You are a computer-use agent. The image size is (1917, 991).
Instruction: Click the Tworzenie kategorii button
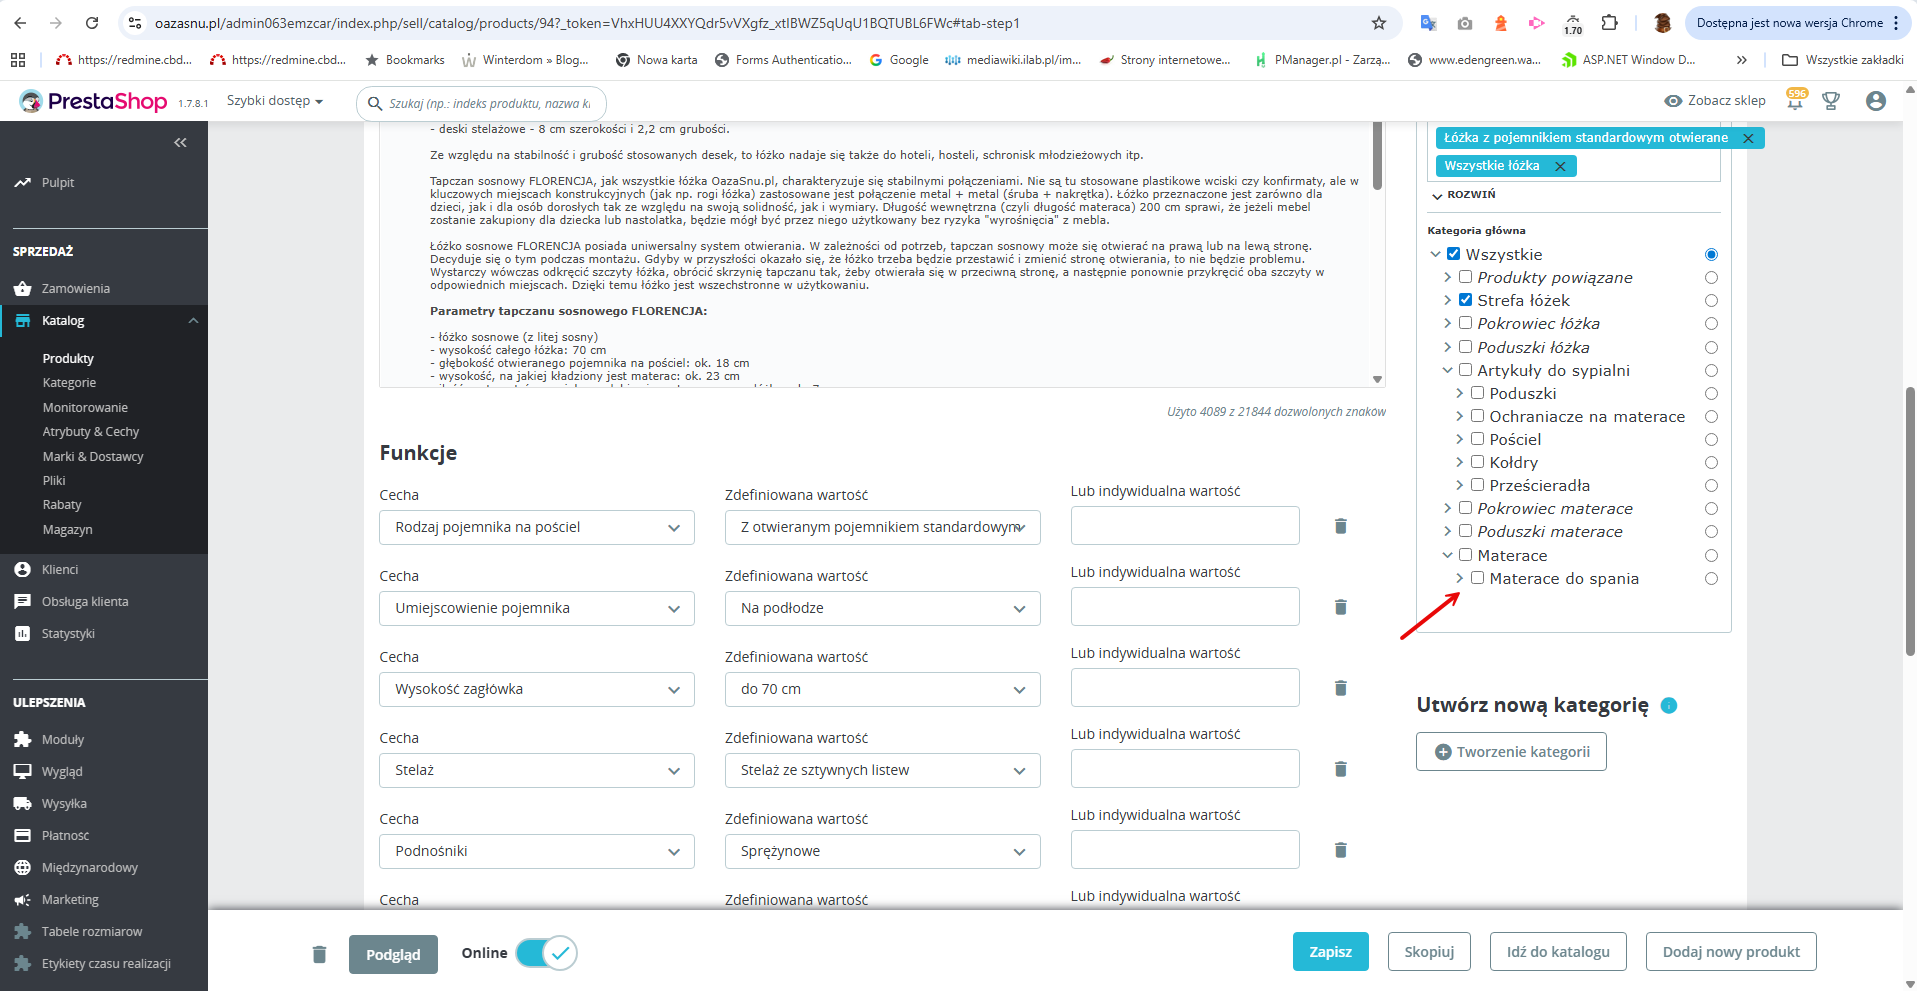pos(1511,752)
